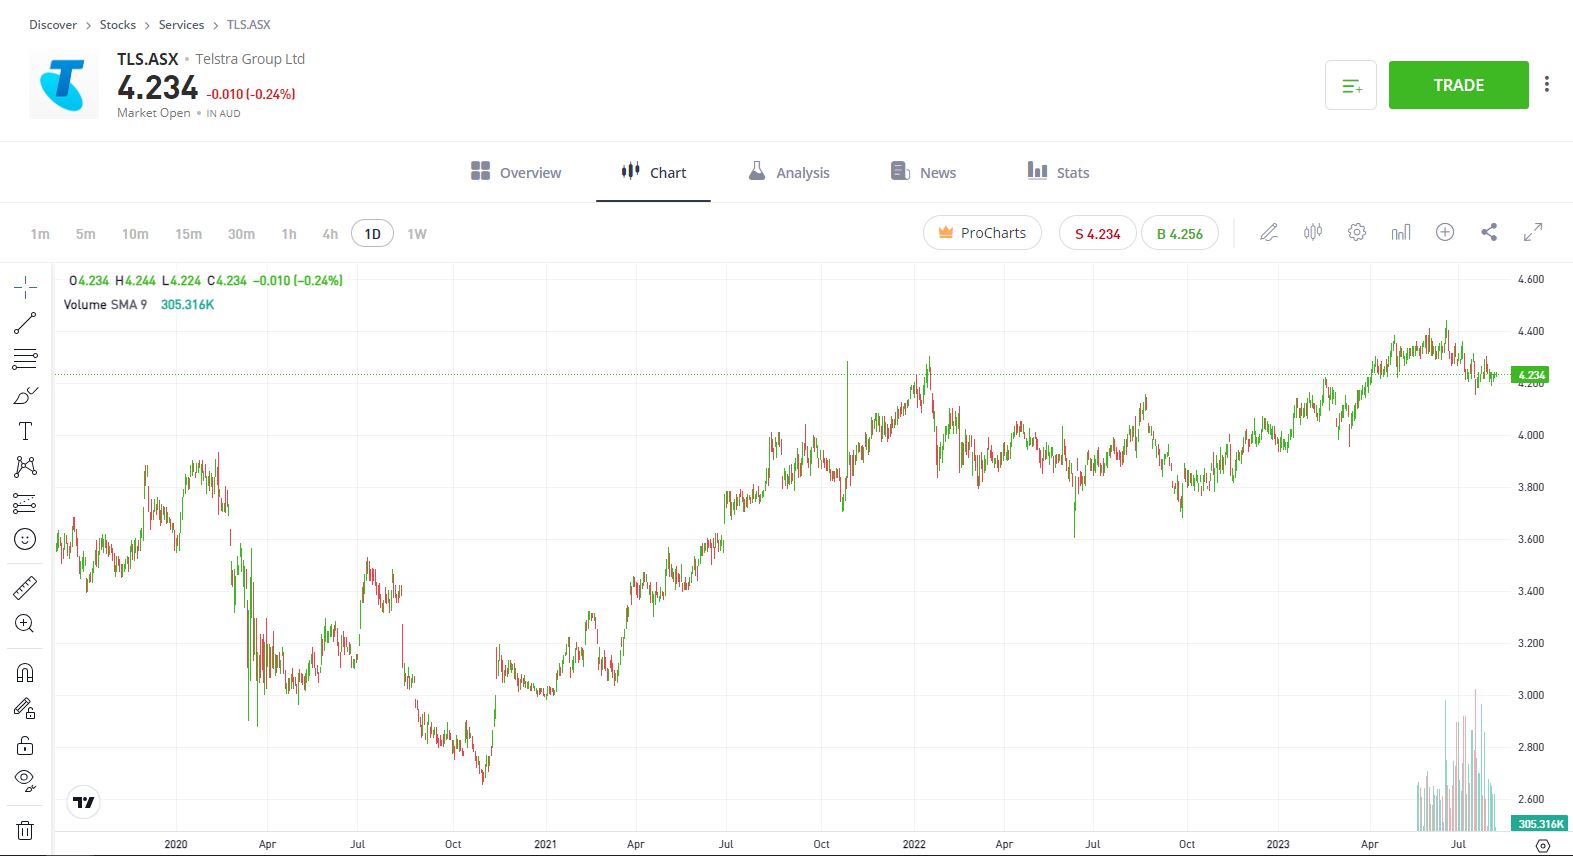The height and width of the screenshot is (856, 1573).
Task: Open chart settings gear
Action: click(x=1357, y=233)
